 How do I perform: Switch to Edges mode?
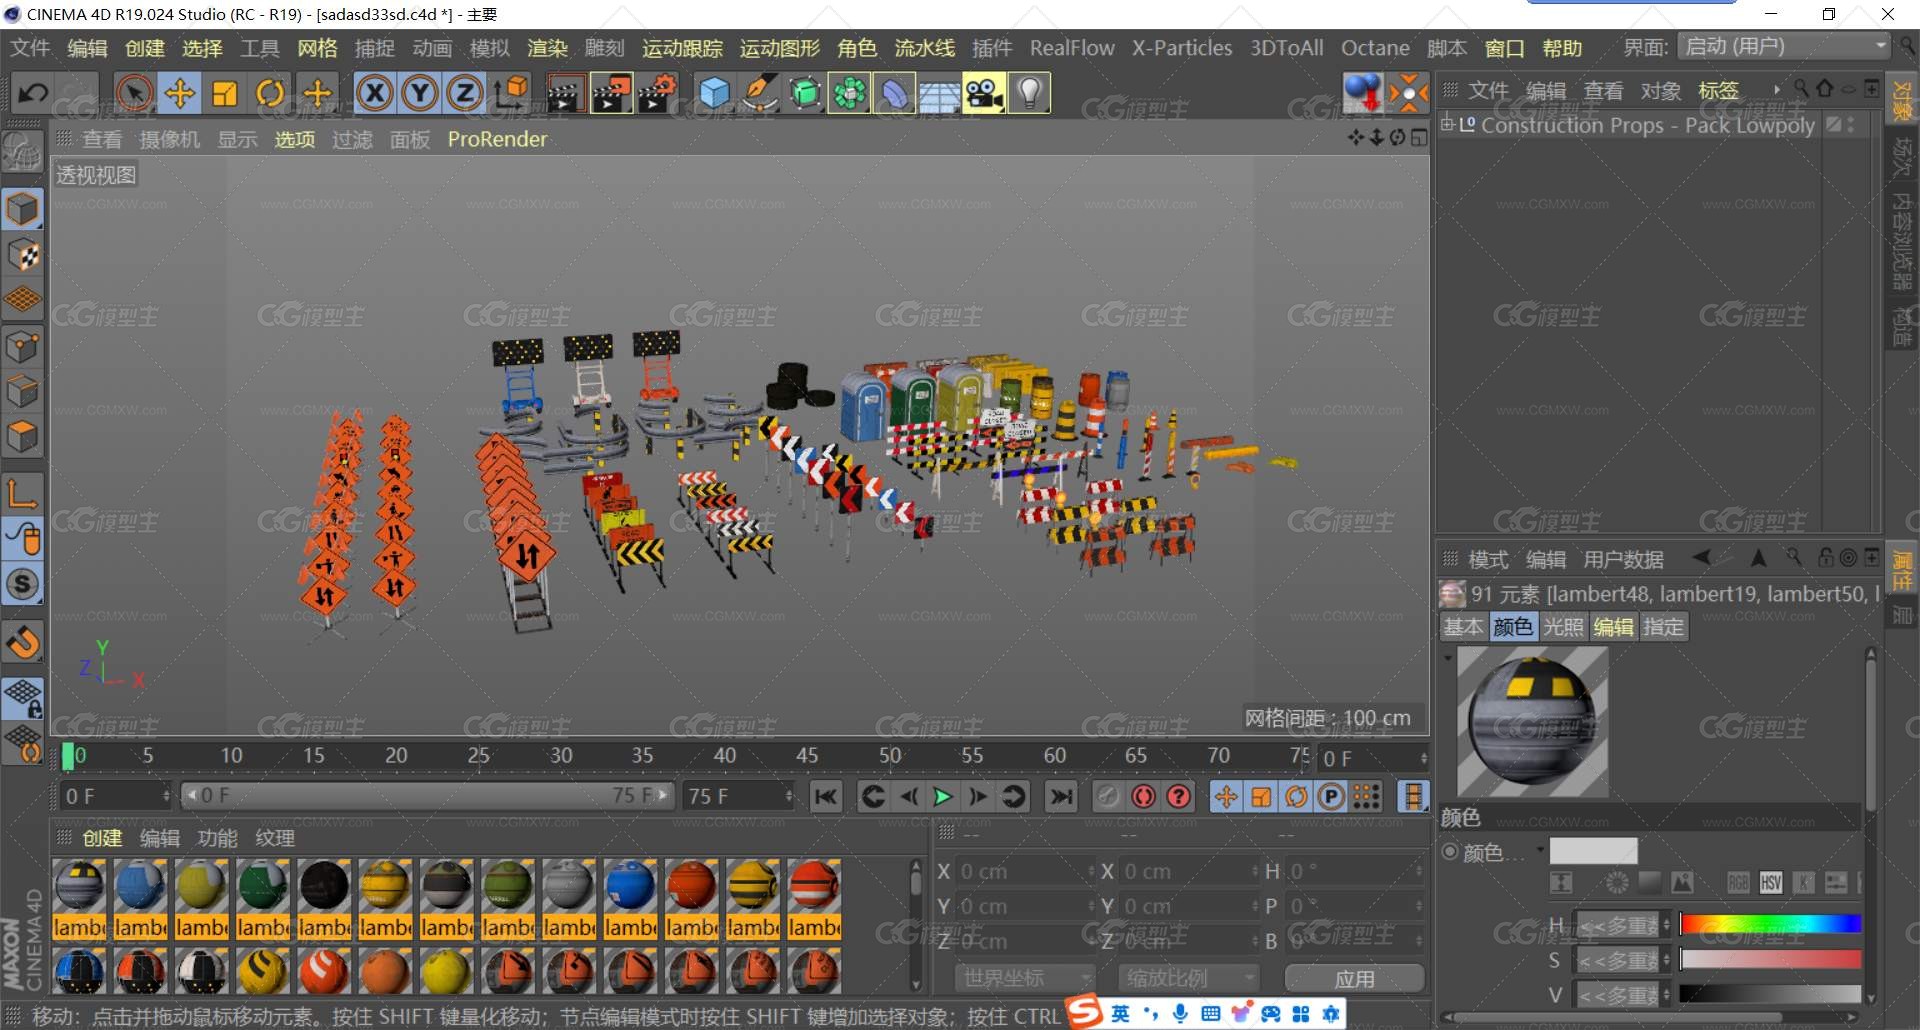point(23,391)
